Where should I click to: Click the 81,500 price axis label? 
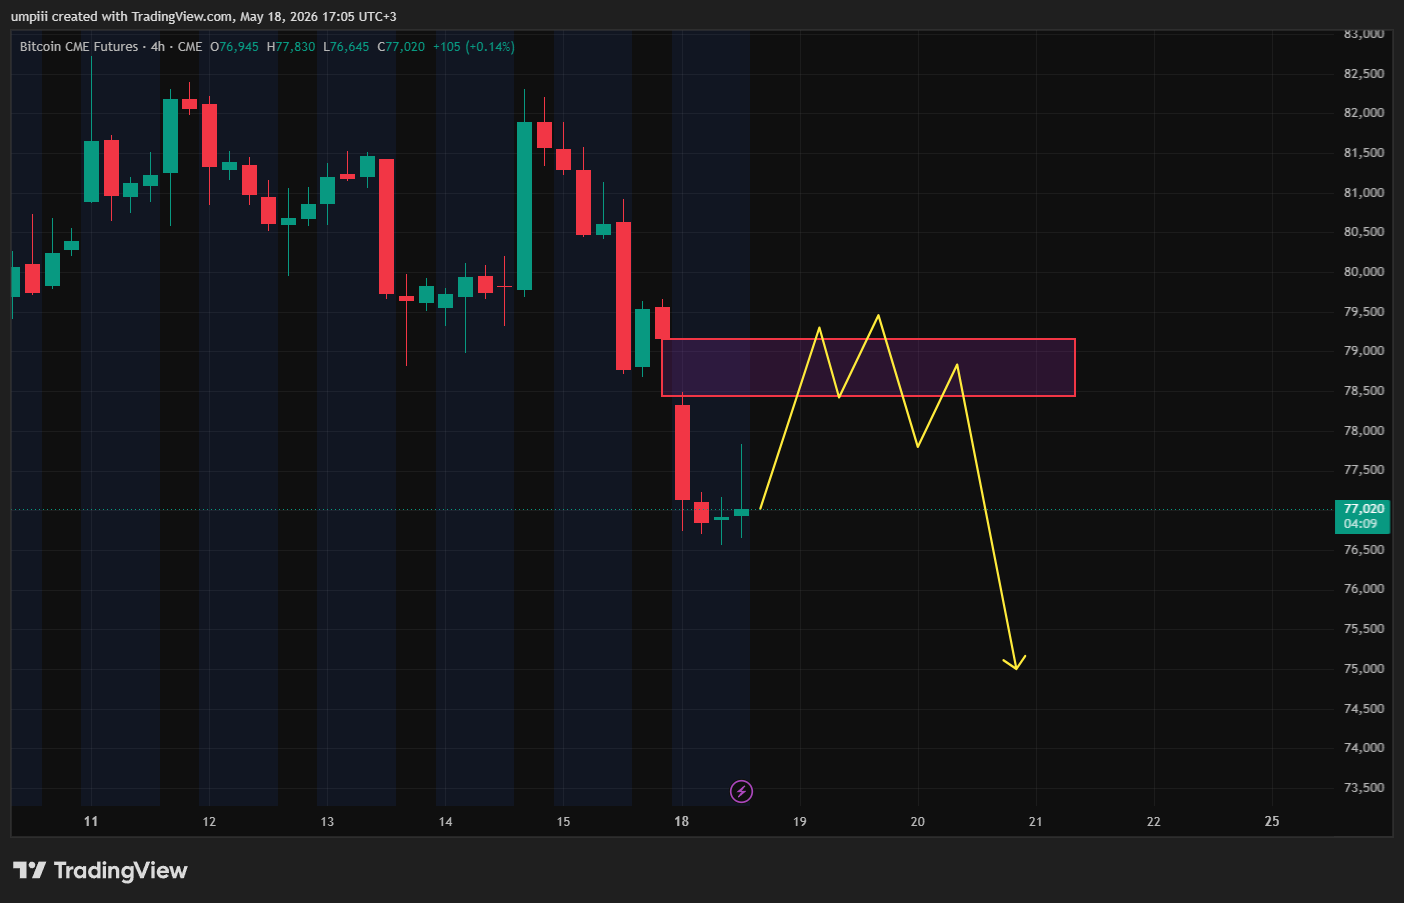[x=1364, y=153]
